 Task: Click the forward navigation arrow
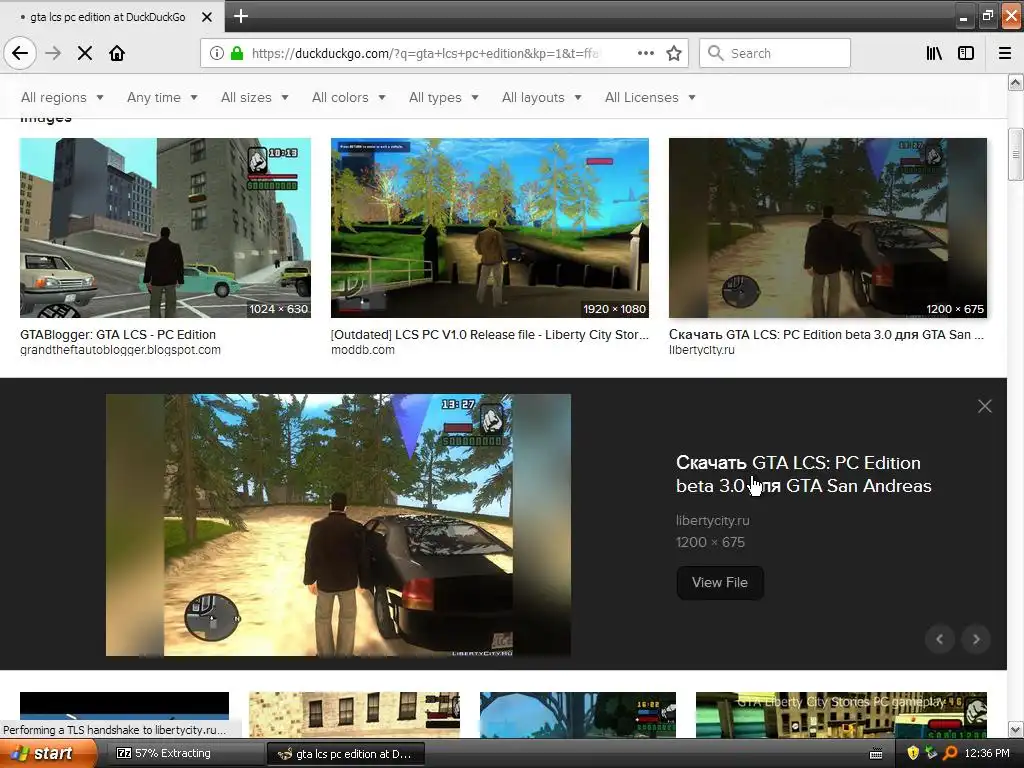pos(53,53)
